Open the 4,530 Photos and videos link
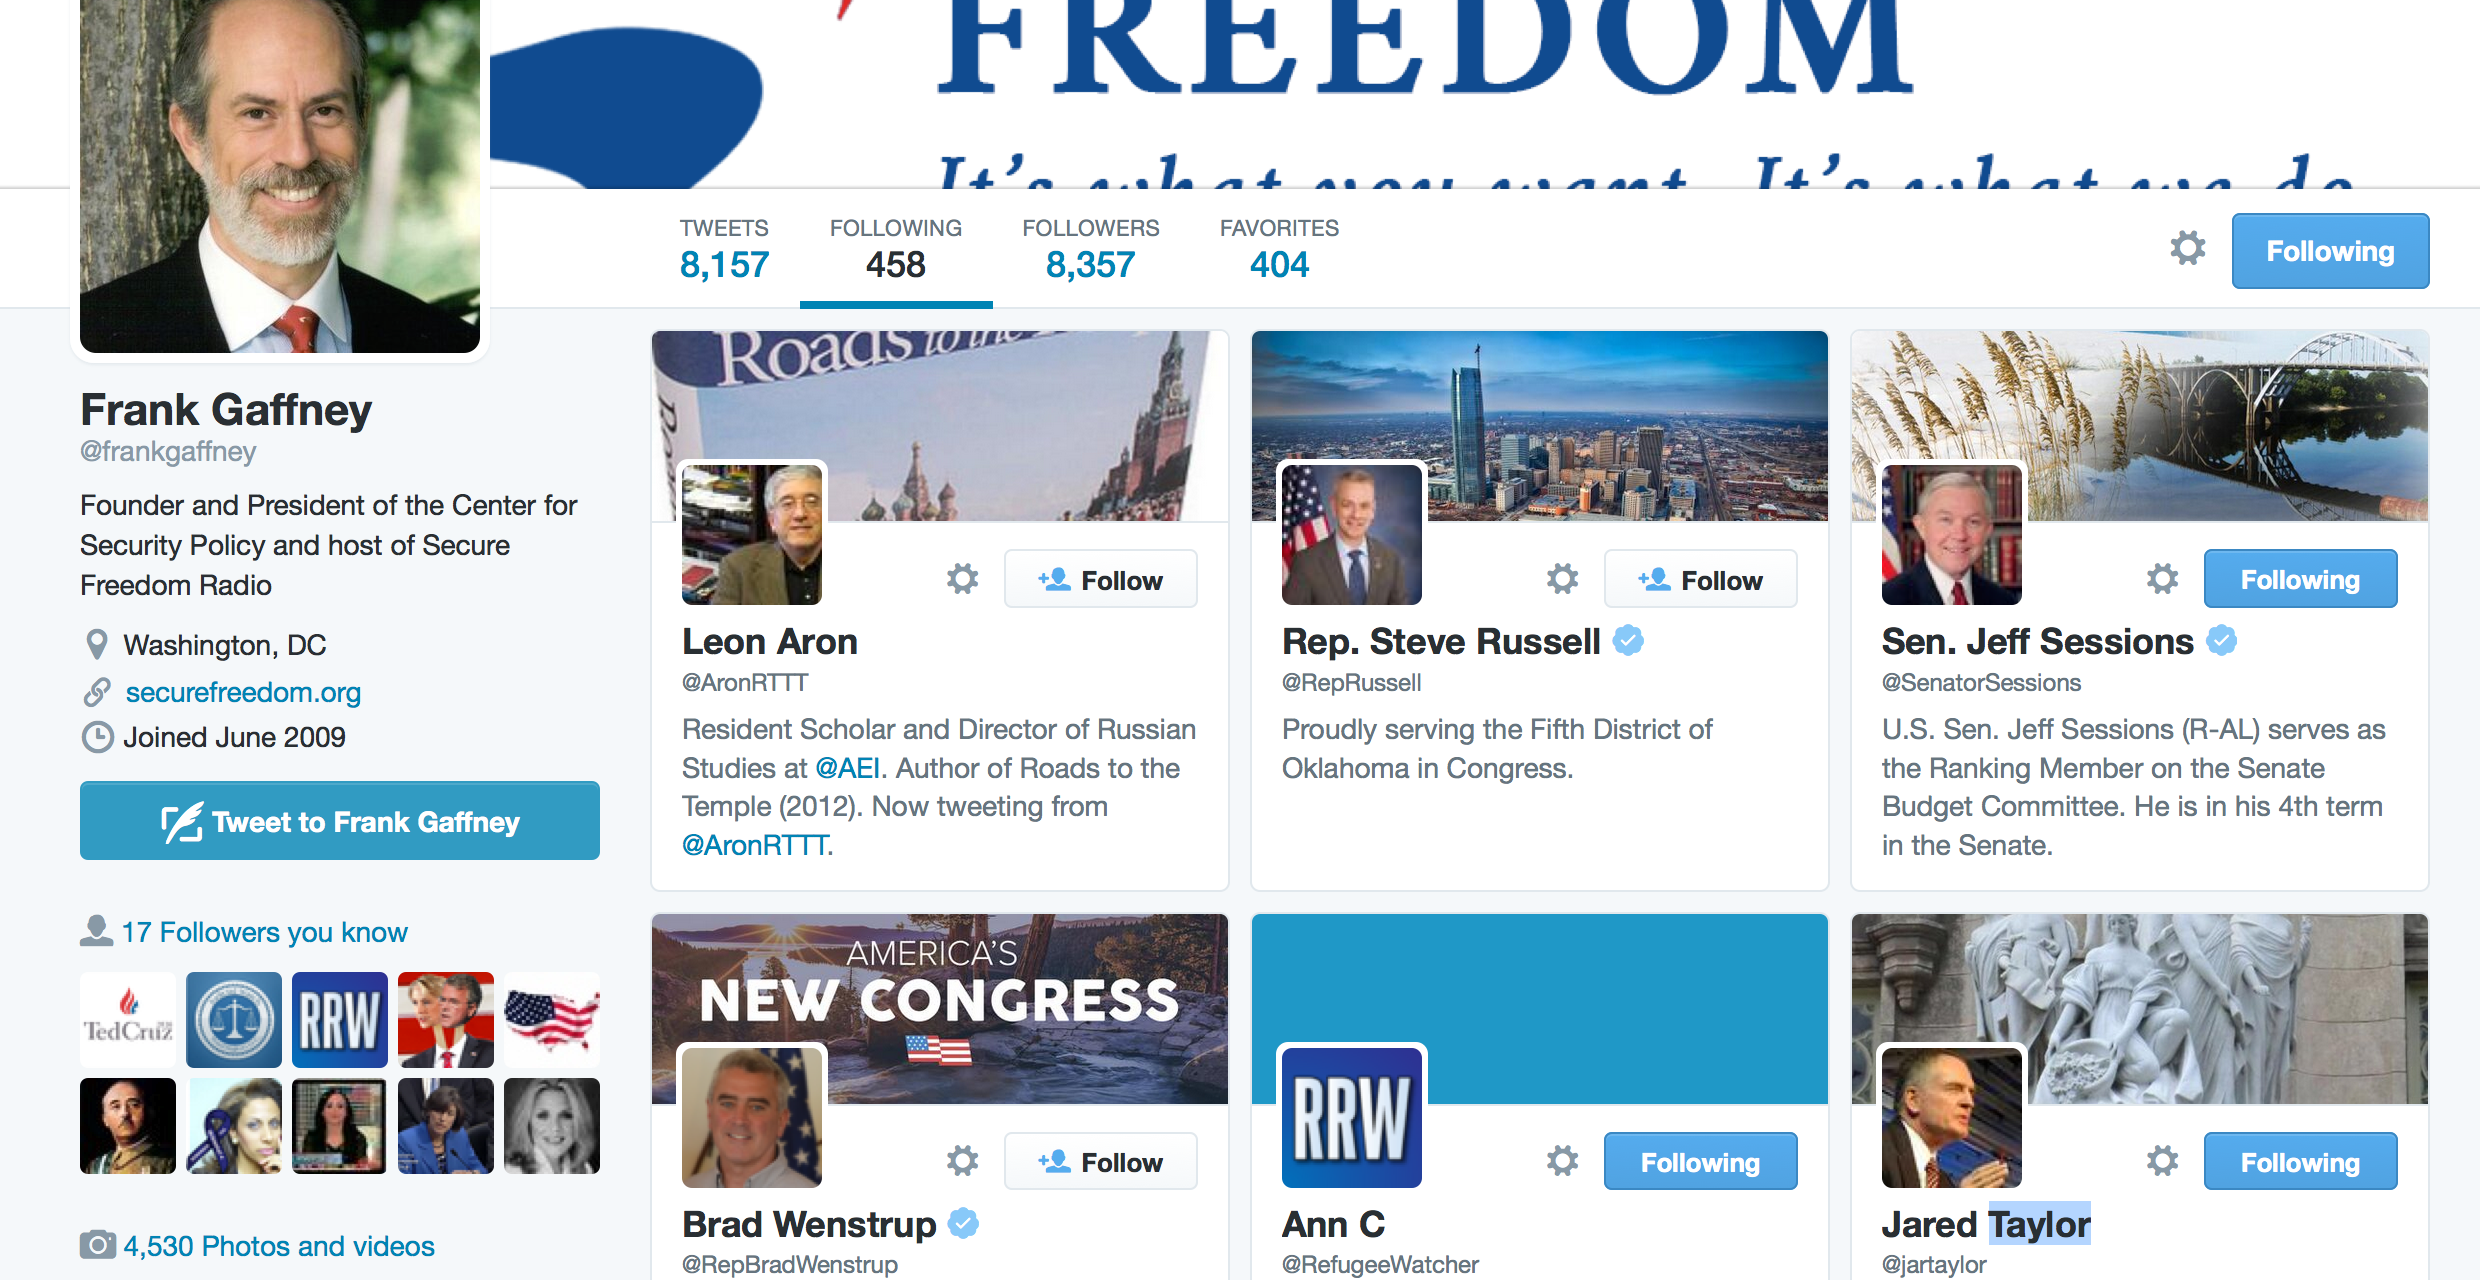 (278, 1246)
